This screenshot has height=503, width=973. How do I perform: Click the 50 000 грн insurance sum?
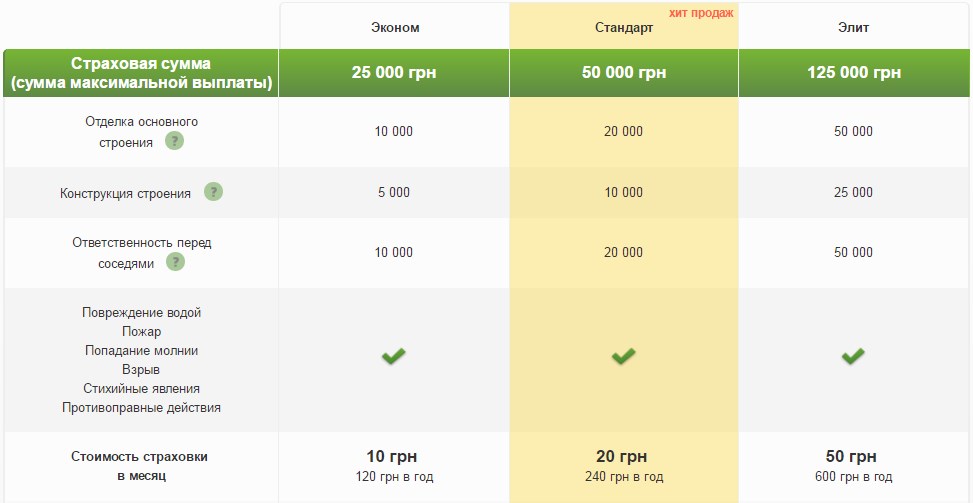624,73
